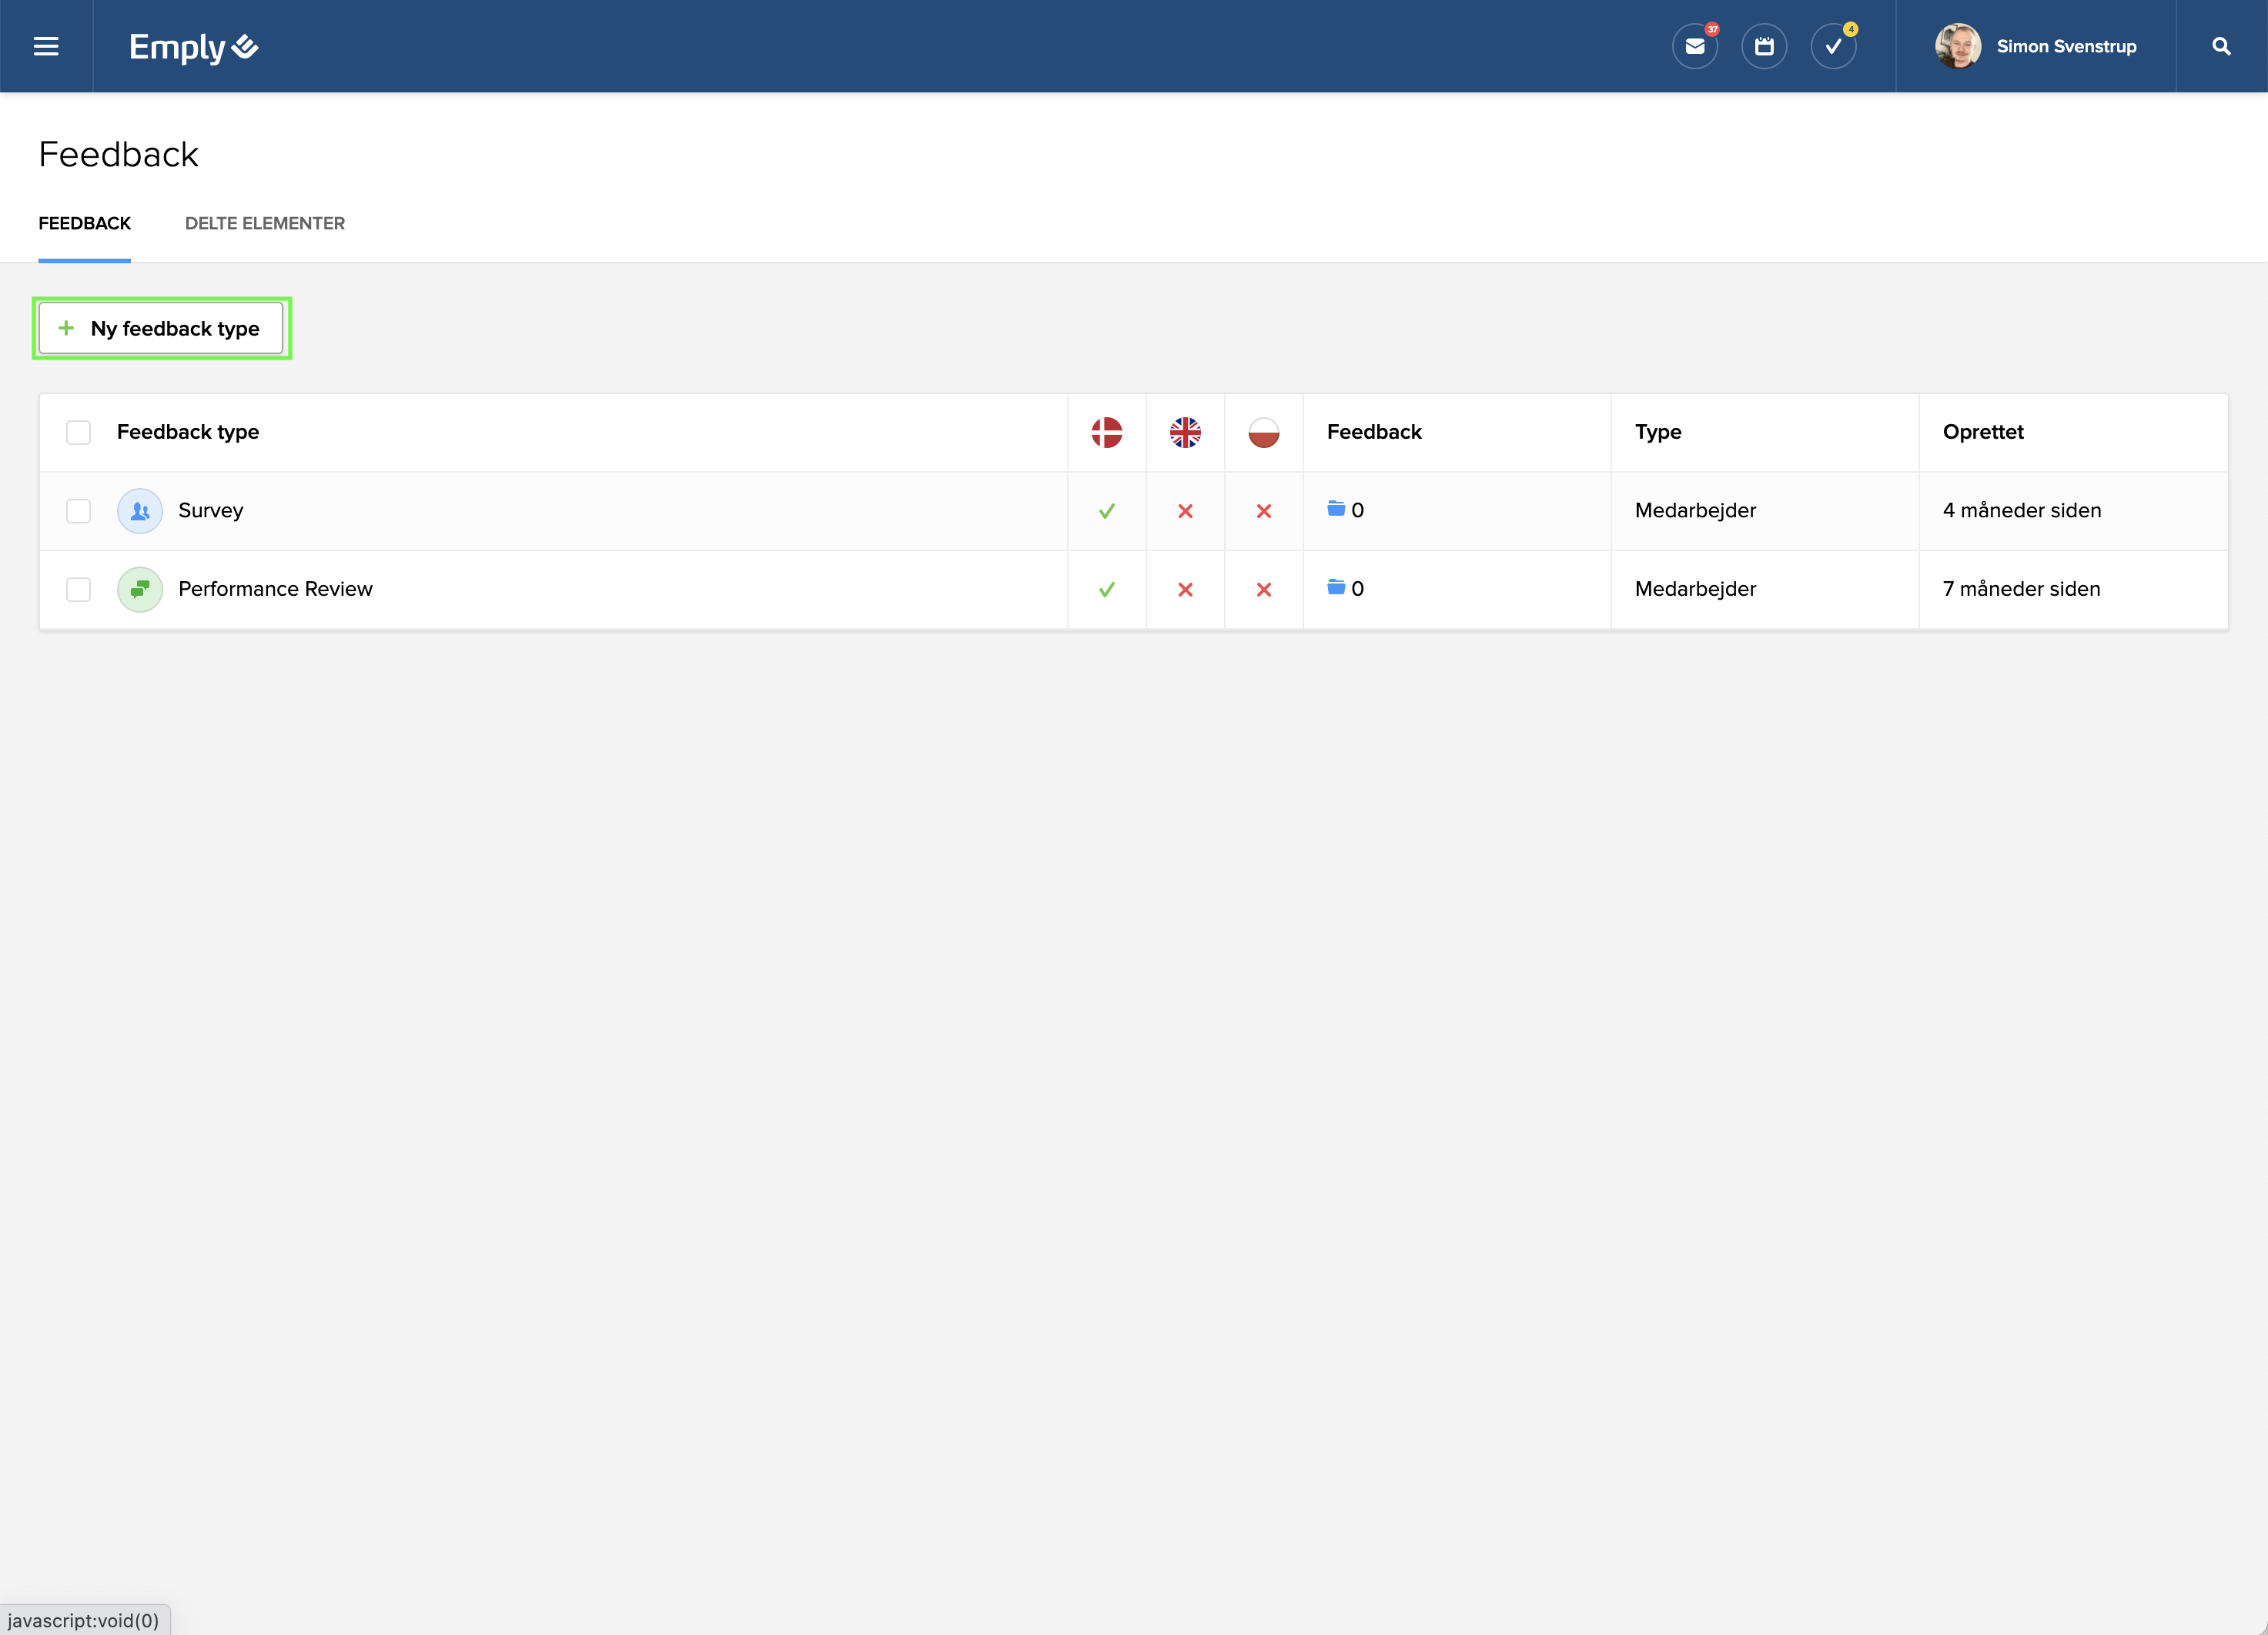
Task: Open the calendar icon in header
Action: click(x=1764, y=47)
